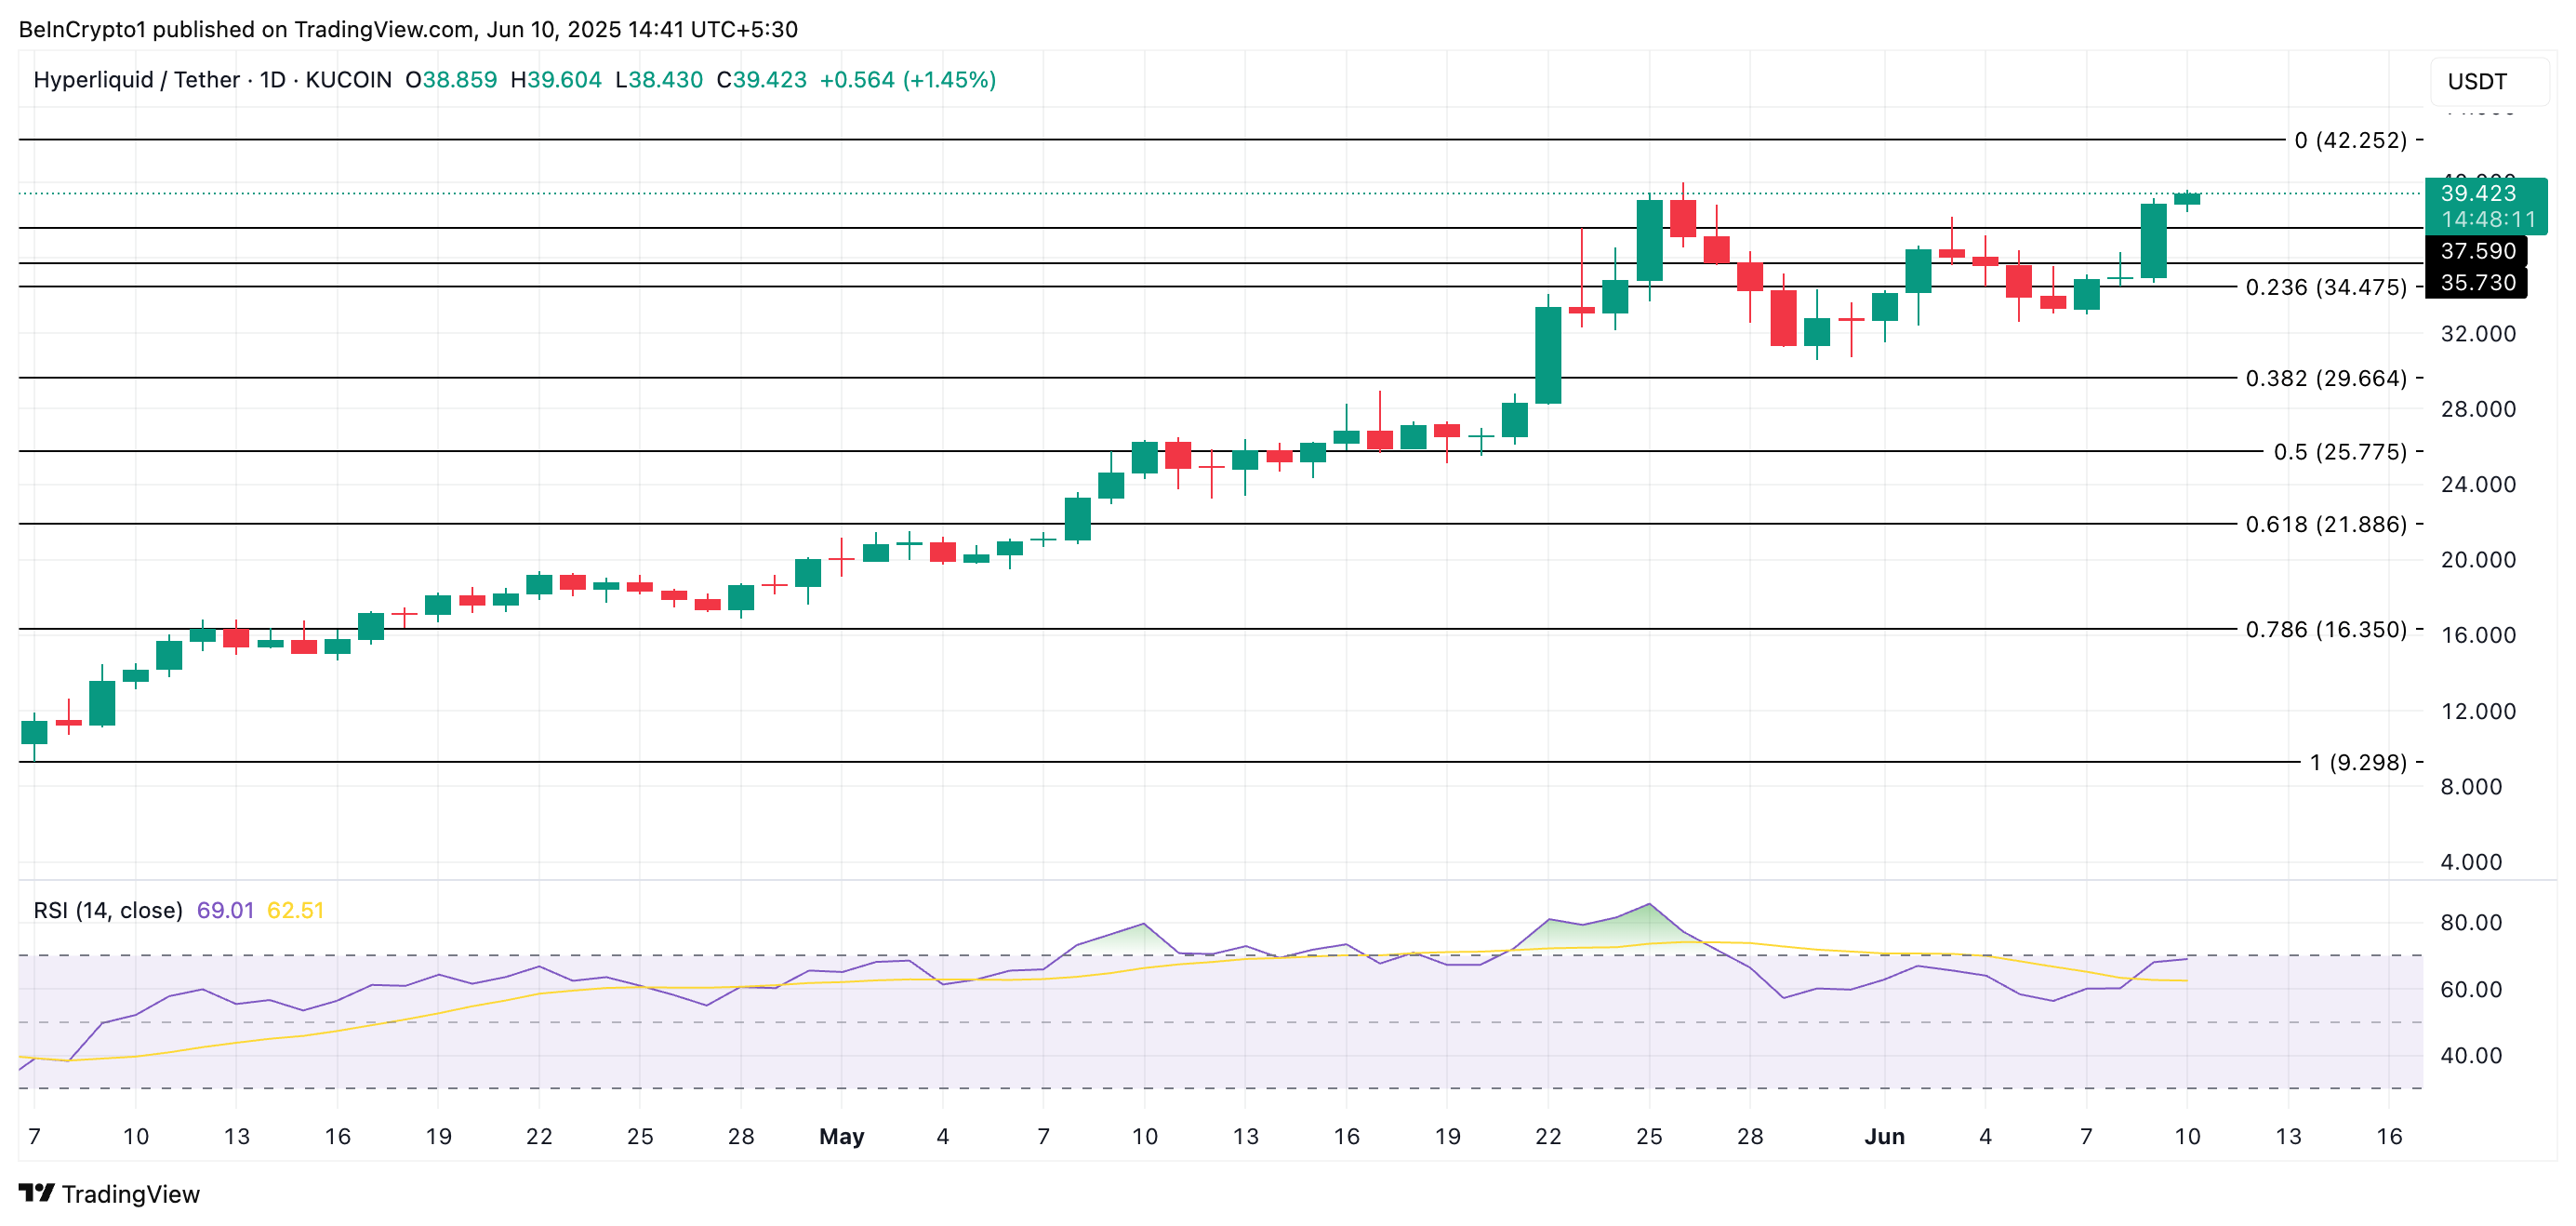Click the TradingView logo icon
2576x1226 pixels.
coord(36,1193)
